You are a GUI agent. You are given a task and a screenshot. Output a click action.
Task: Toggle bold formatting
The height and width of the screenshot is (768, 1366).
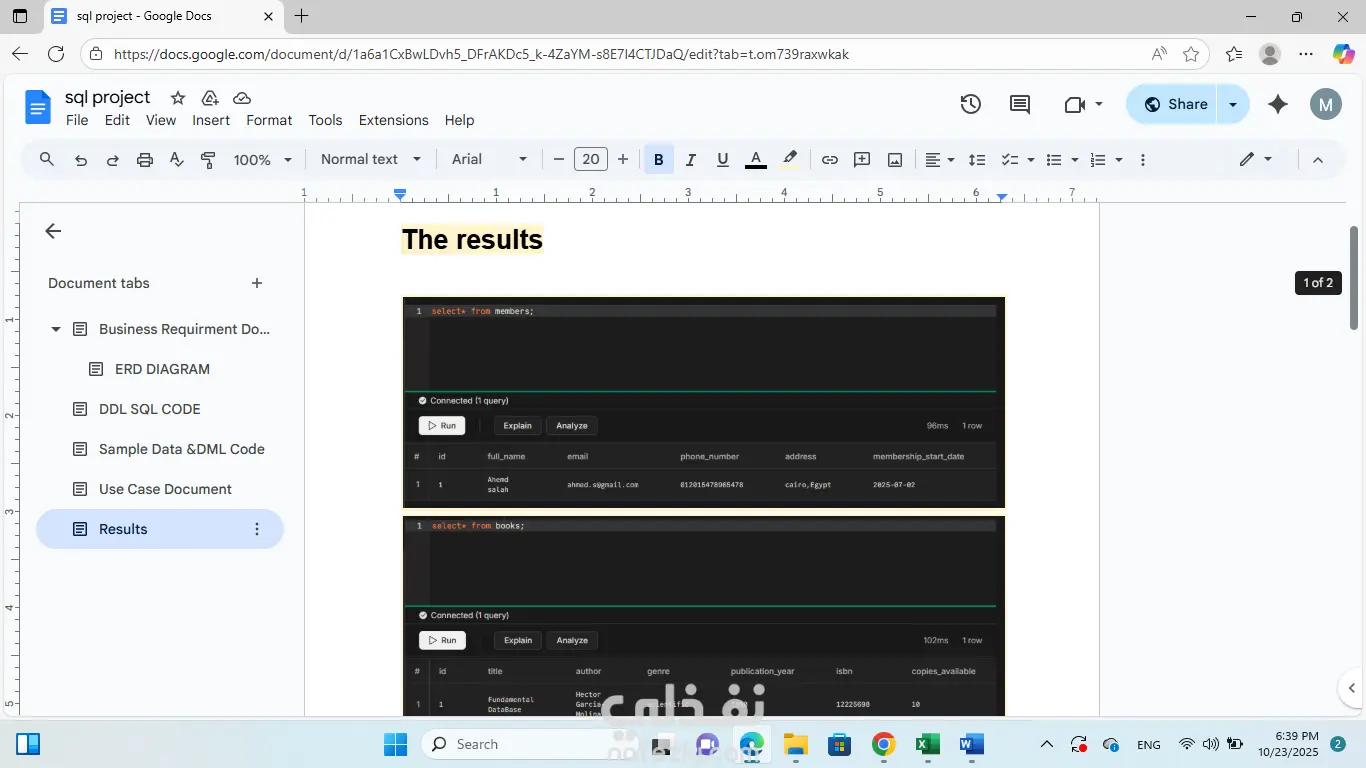point(659,160)
